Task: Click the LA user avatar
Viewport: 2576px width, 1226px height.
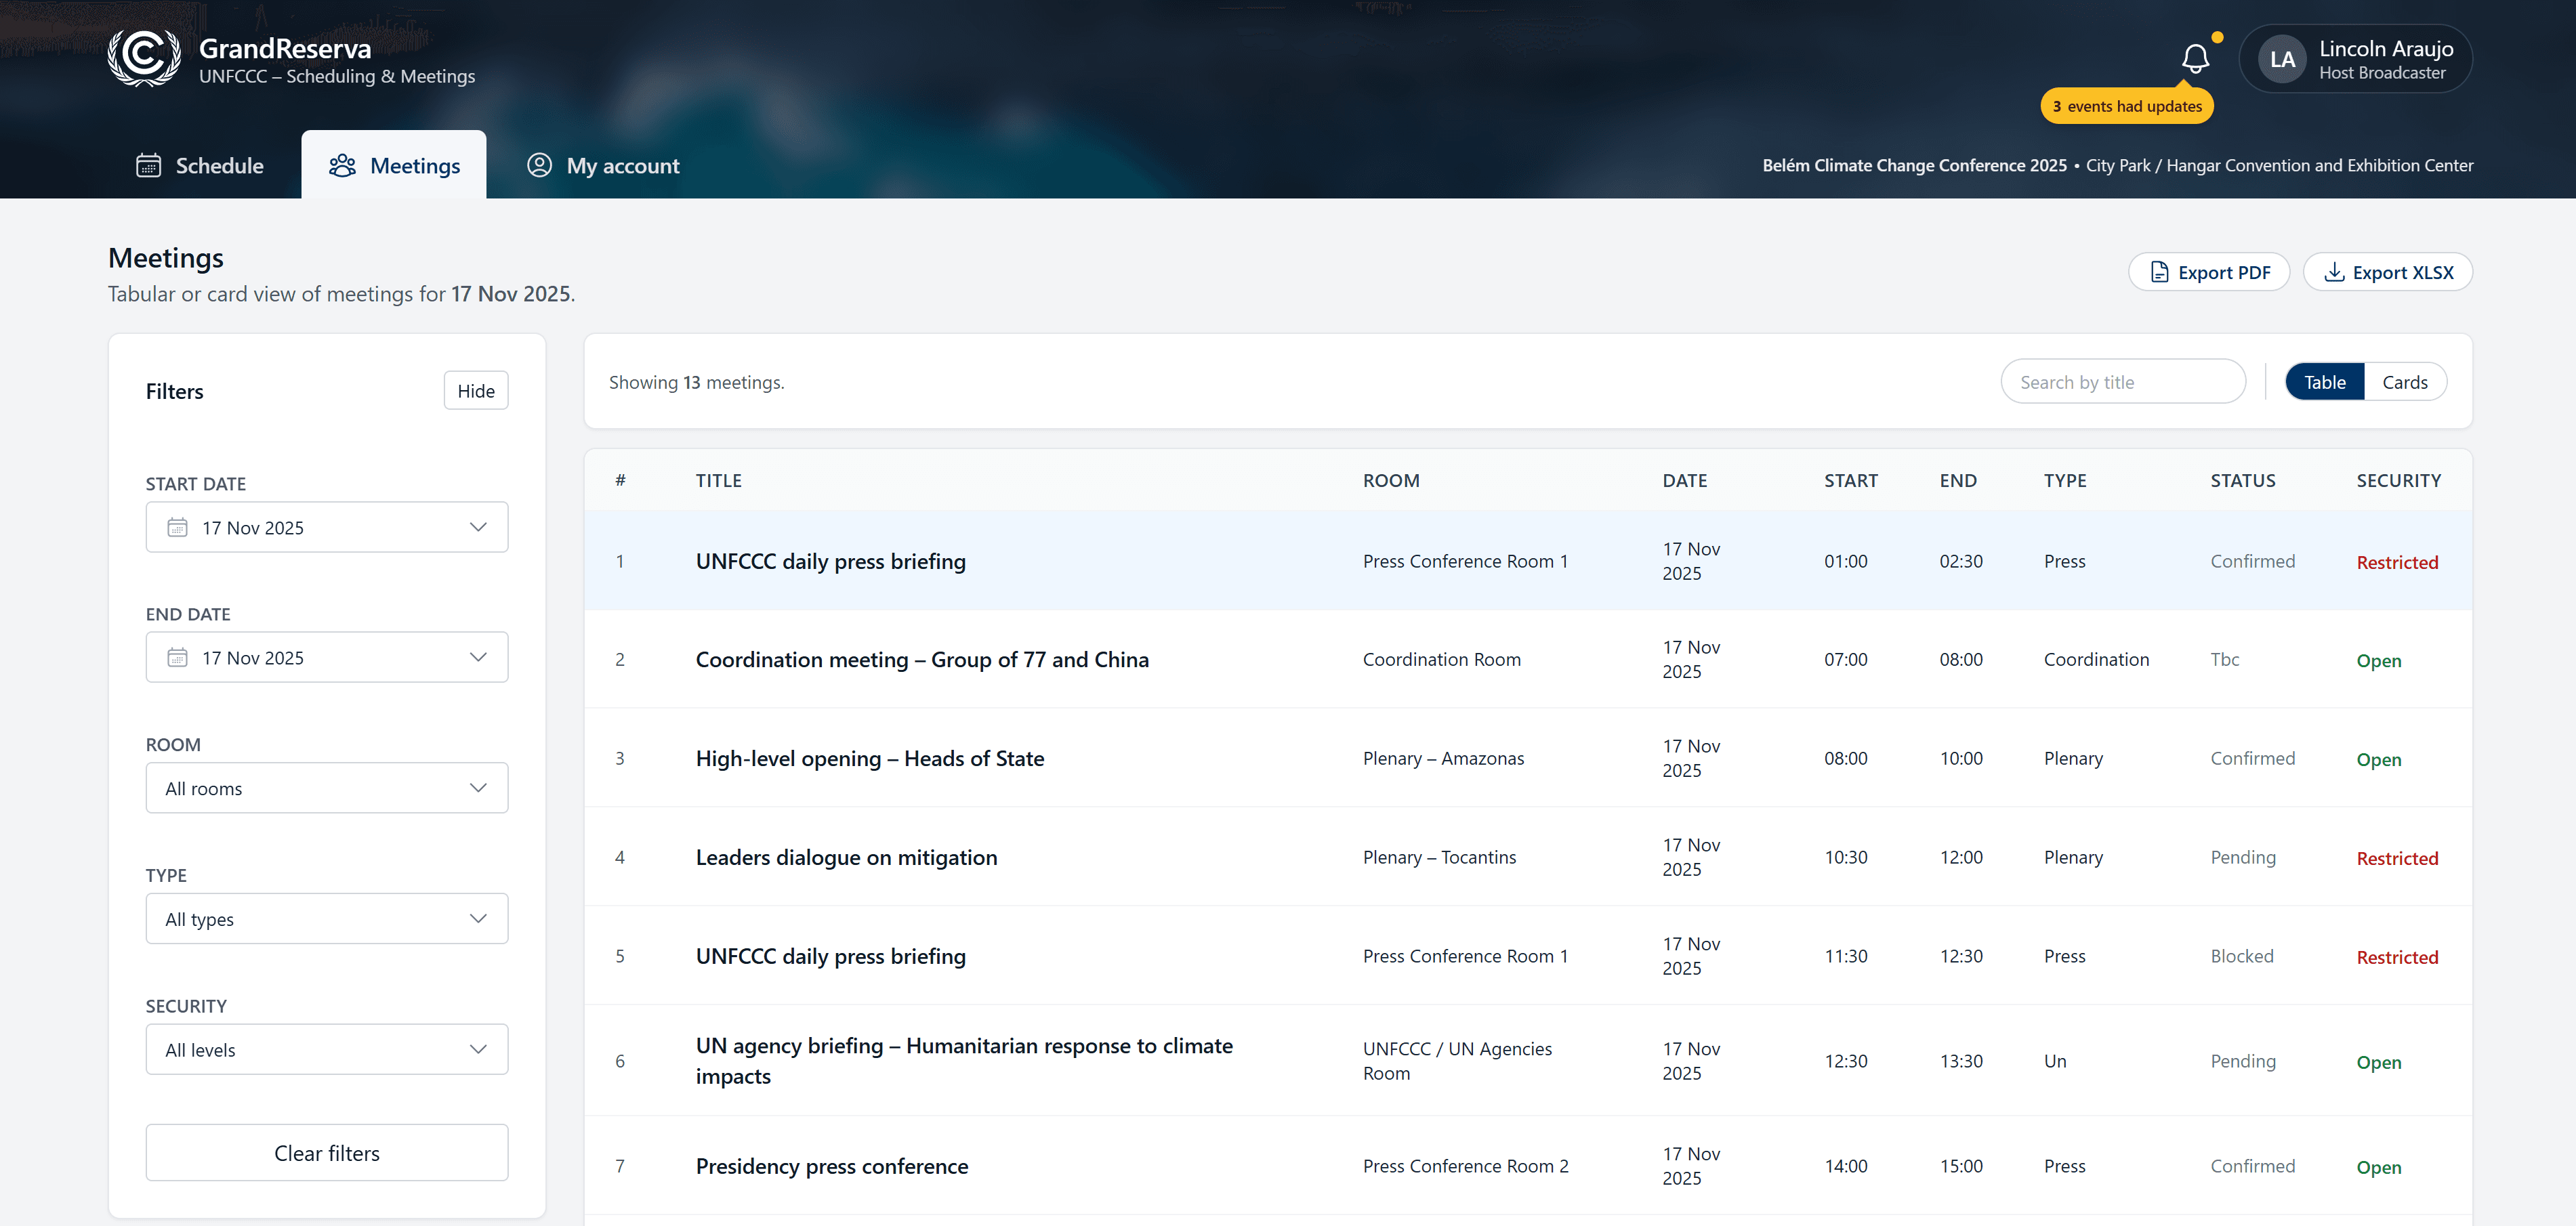Action: point(2282,59)
